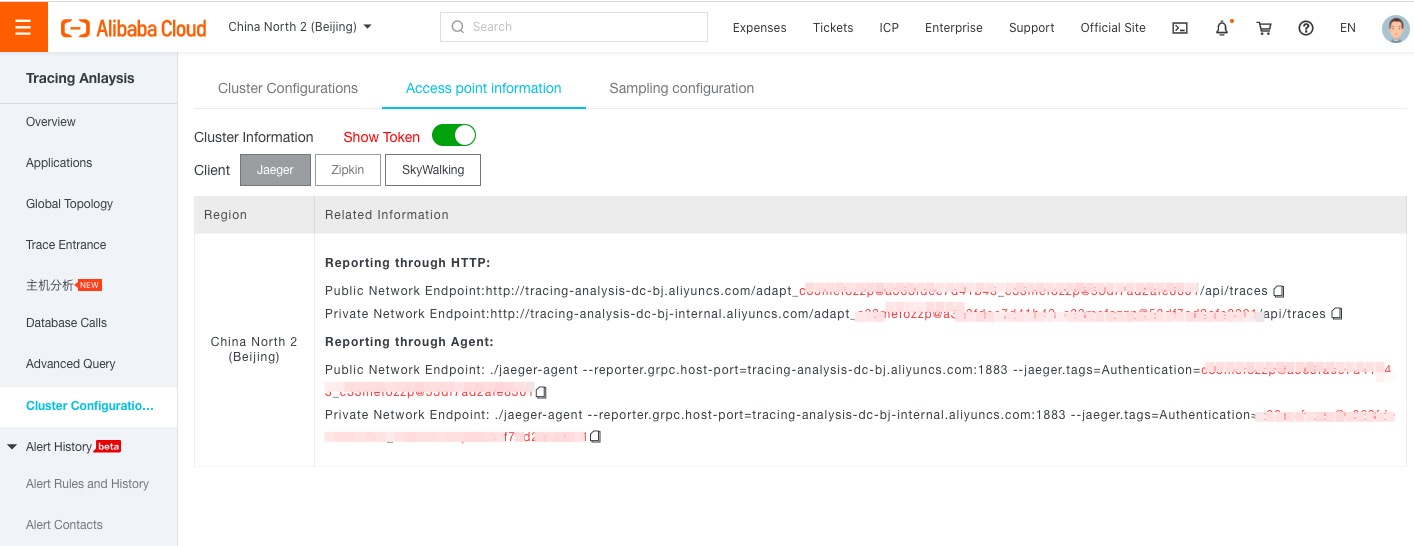The height and width of the screenshot is (546, 1414).
Task: Open the Cloud Shell terminal icon
Action: (x=1180, y=28)
